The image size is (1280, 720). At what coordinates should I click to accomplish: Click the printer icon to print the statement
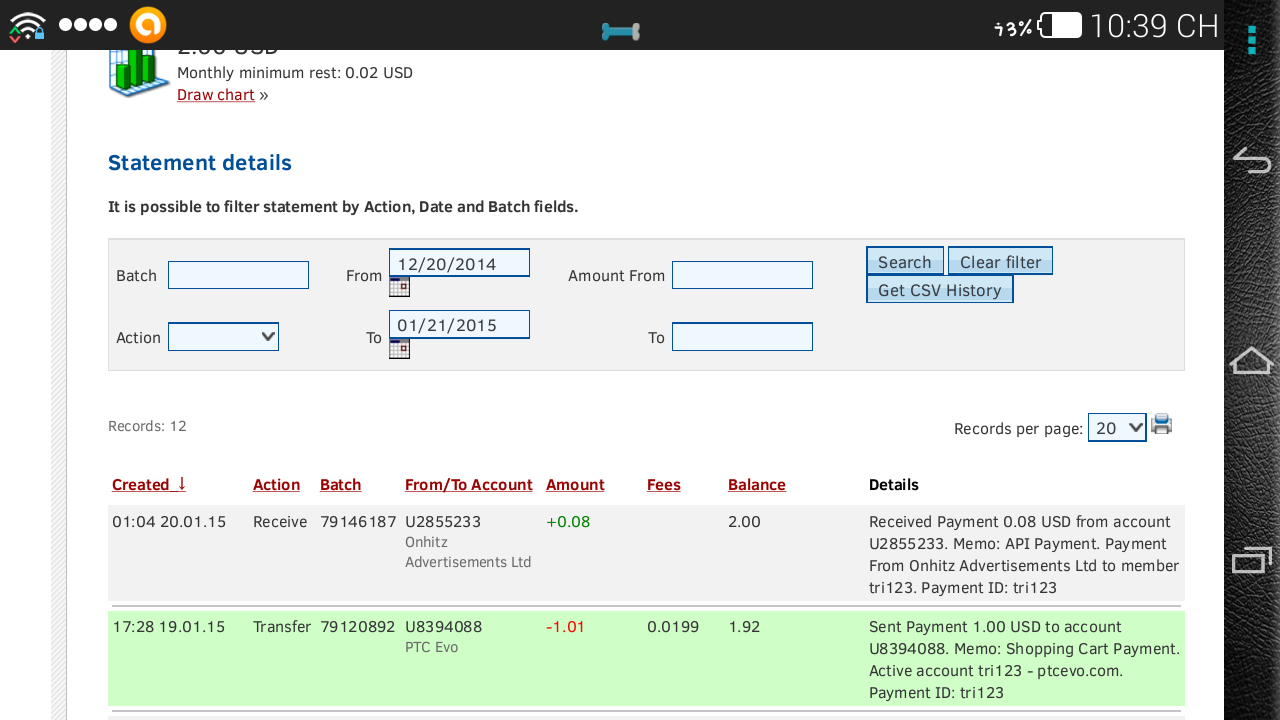click(1161, 425)
